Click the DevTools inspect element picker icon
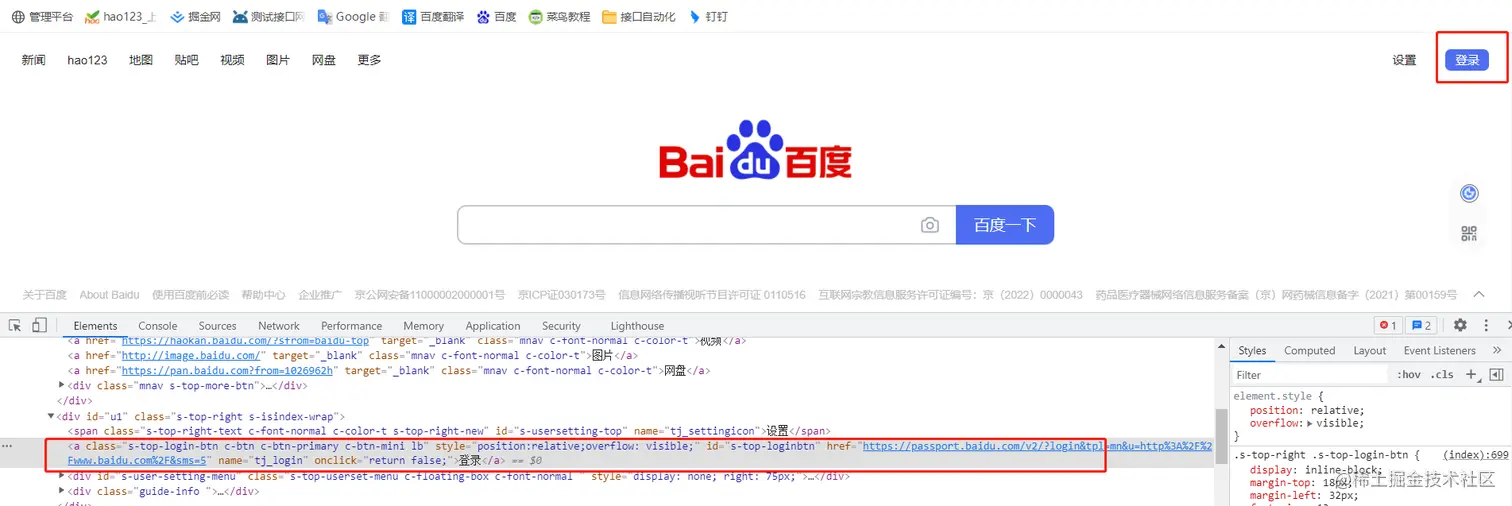The width and height of the screenshot is (1512, 506). [15, 326]
